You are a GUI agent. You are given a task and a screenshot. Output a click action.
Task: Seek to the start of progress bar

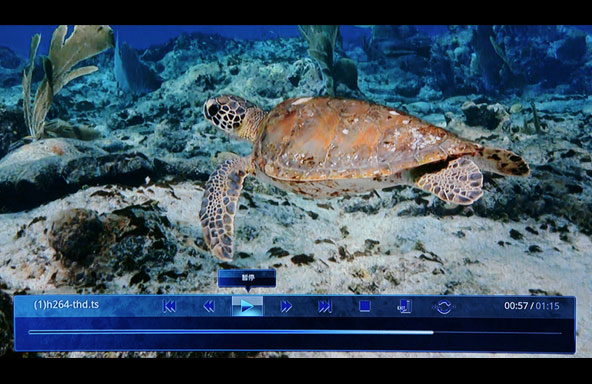click(x=30, y=333)
